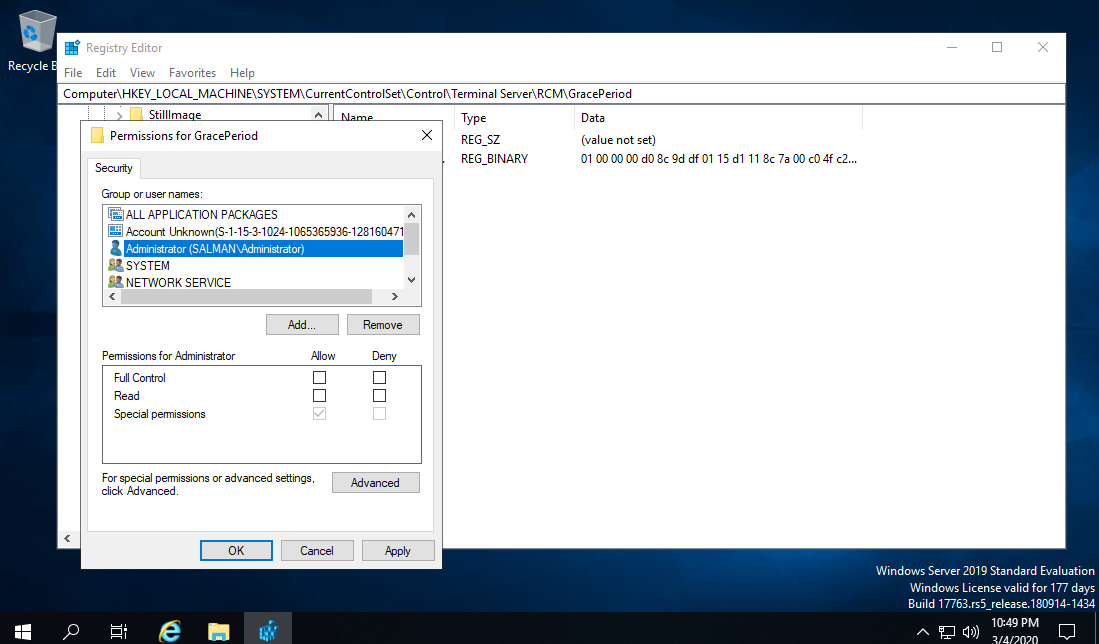
Task: Open Advanced permission settings
Action: pyautogui.click(x=376, y=483)
